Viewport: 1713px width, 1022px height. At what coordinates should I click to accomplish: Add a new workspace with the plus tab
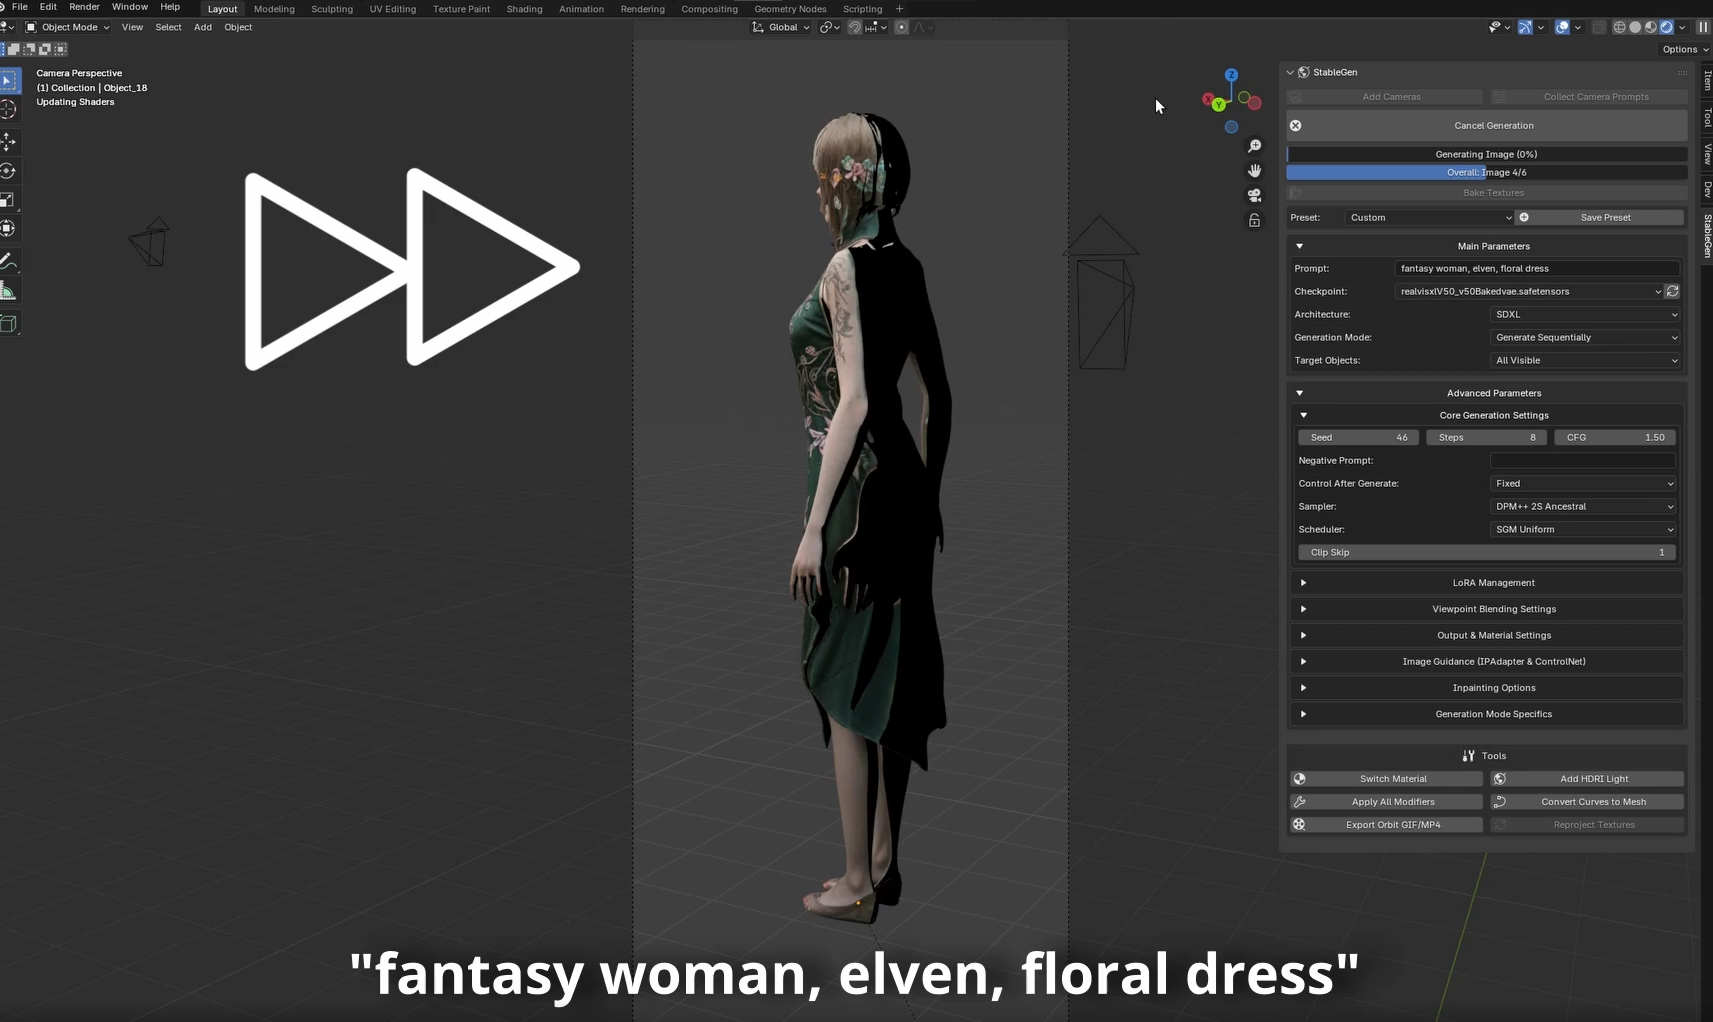pos(899,9)
